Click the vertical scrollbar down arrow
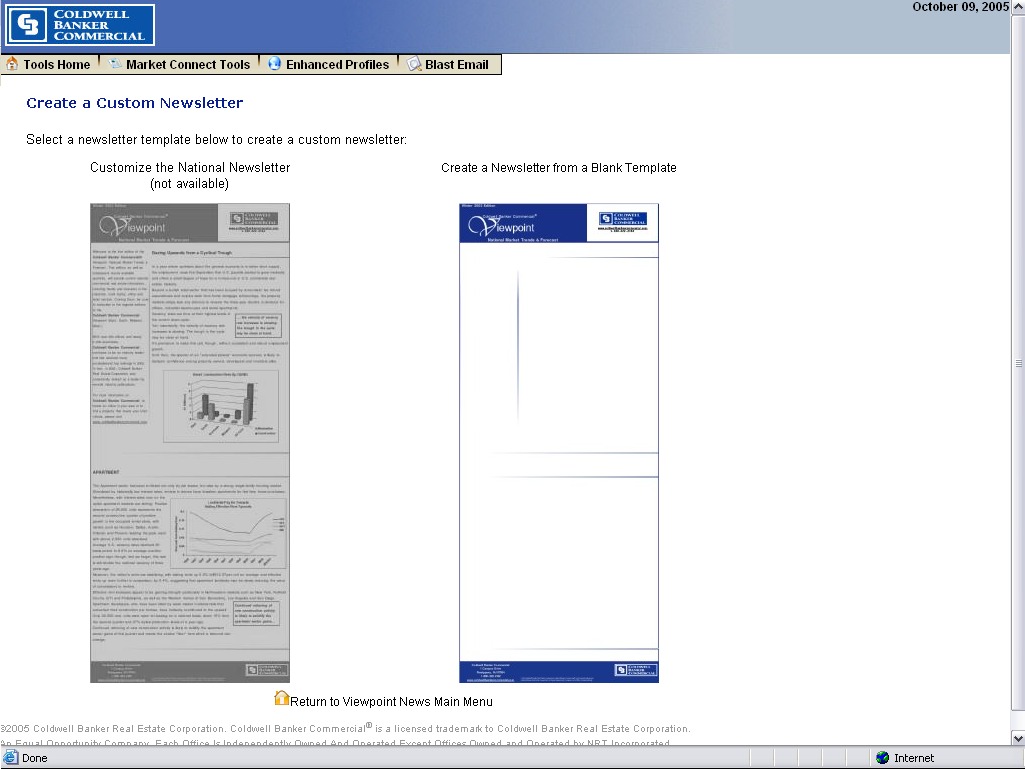 [x=1018, y=738]
